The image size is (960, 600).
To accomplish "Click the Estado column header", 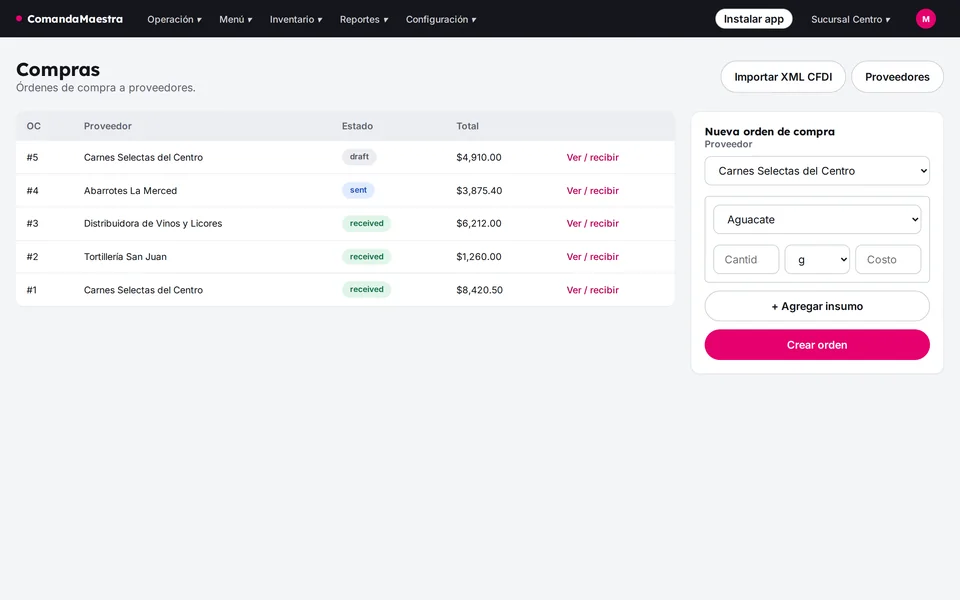I will [357, 126].
